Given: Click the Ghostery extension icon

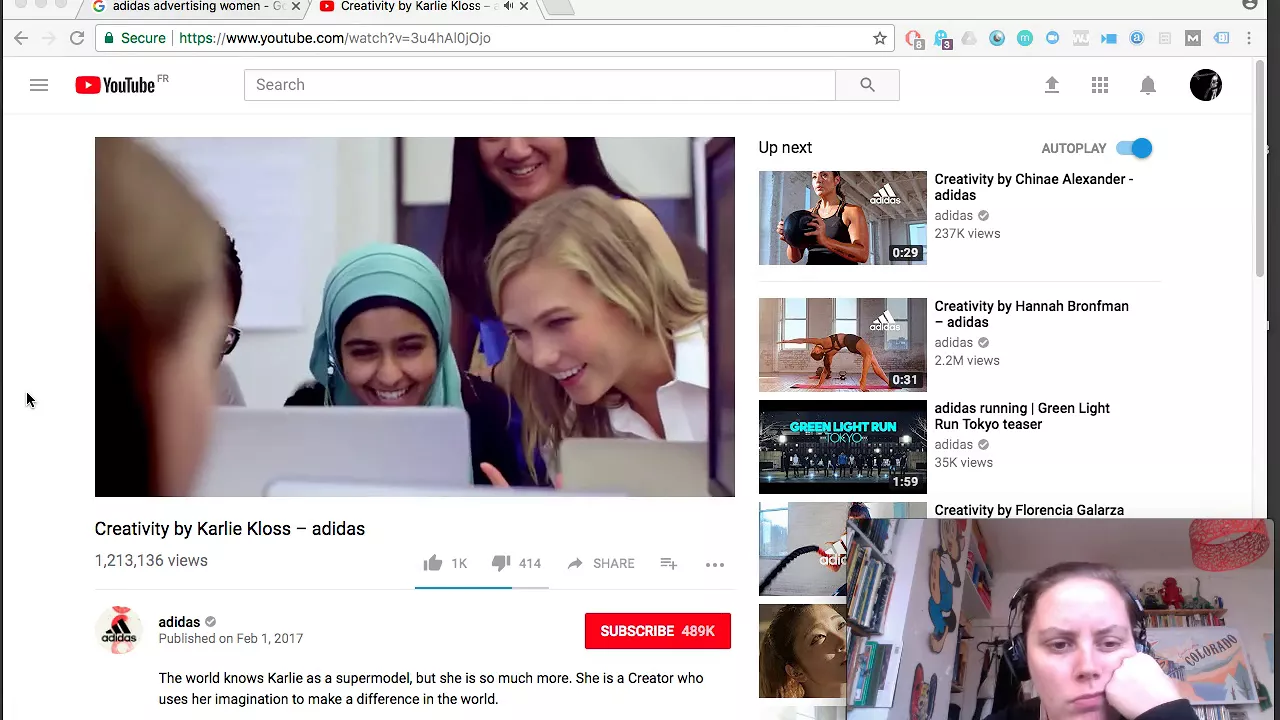Looking at the screenshot, I should point(942,39).
